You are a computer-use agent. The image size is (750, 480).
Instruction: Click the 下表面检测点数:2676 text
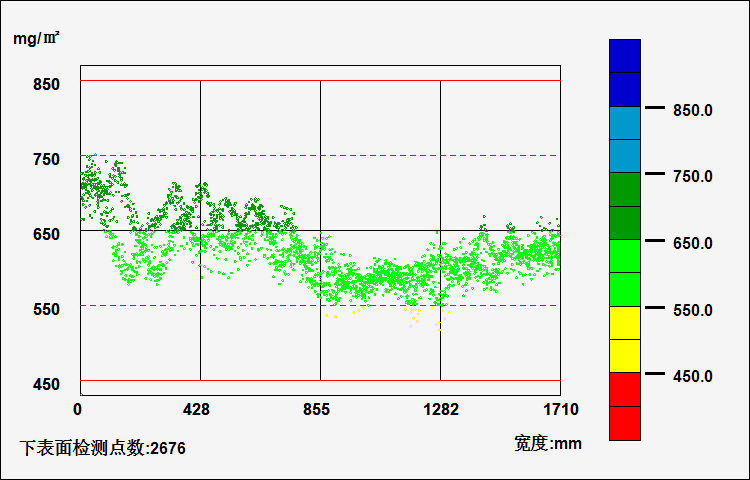coord(102,448)
